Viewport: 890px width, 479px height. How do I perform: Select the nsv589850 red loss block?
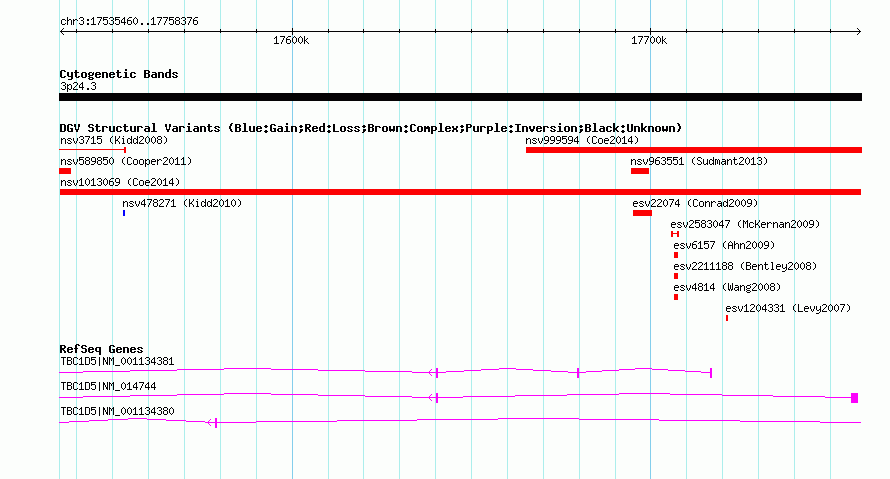point(65,171)
